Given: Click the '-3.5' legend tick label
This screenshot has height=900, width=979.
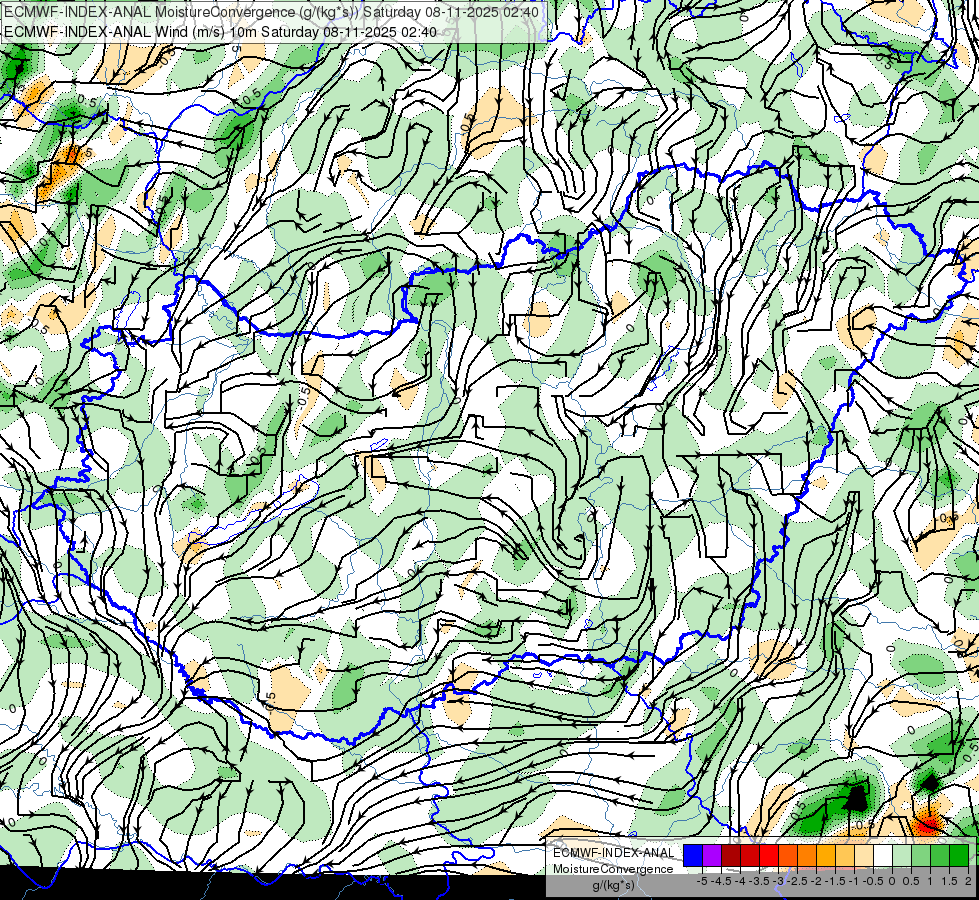Looking at the screenshot, I should (759, 881).
